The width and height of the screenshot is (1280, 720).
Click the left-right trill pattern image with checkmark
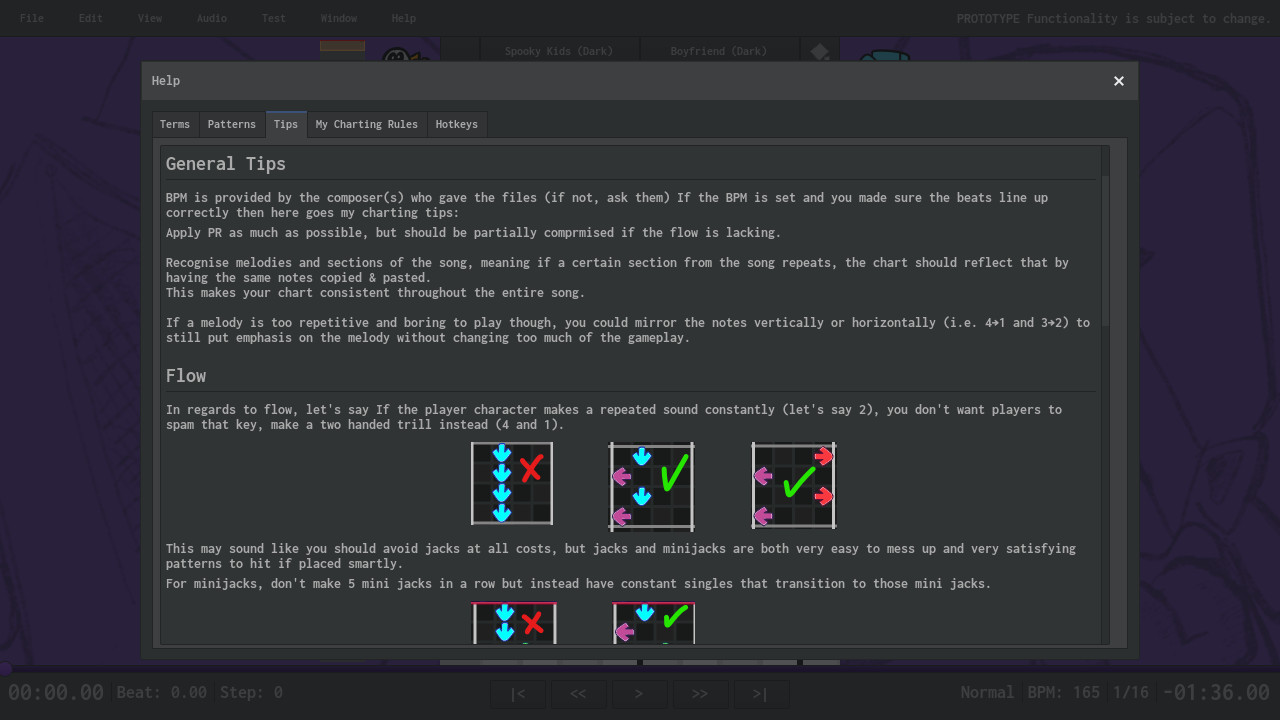tap(794, 486)
